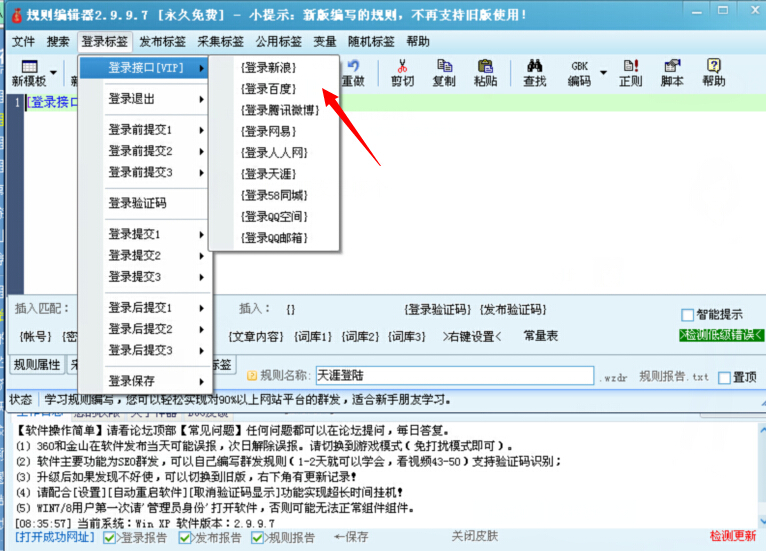The image size is (766, 551).
Task: Open the 采集标签 menu
Action: click(220, 42)
